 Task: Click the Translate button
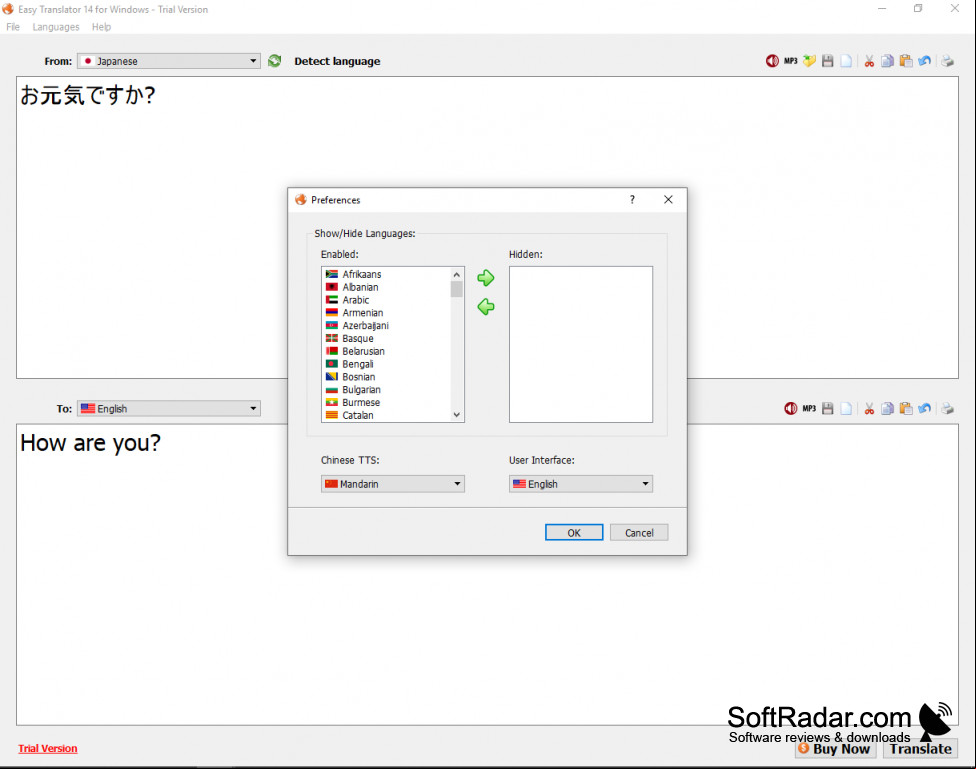[x=920, y=748]
